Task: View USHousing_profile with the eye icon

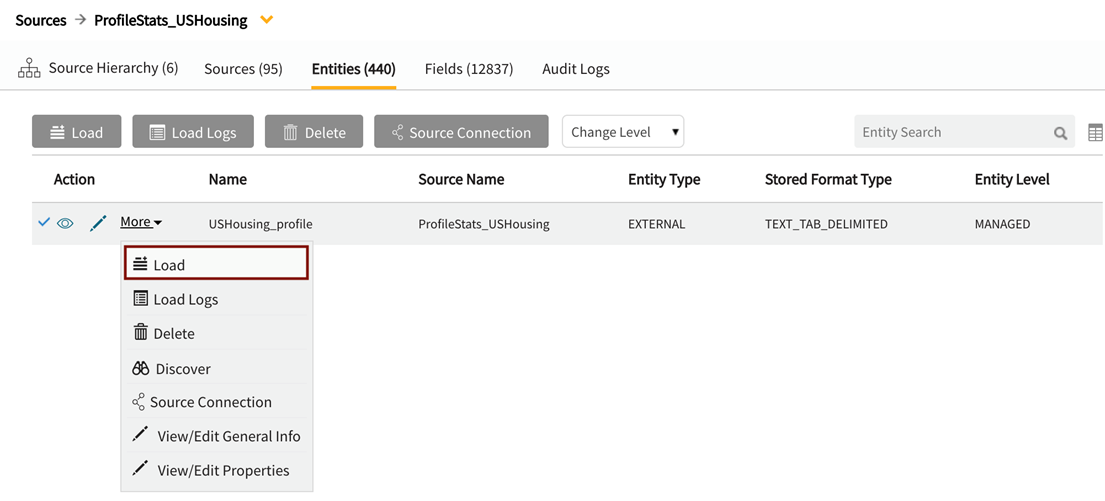Action: pyautogui.click(x=66, y=223)
